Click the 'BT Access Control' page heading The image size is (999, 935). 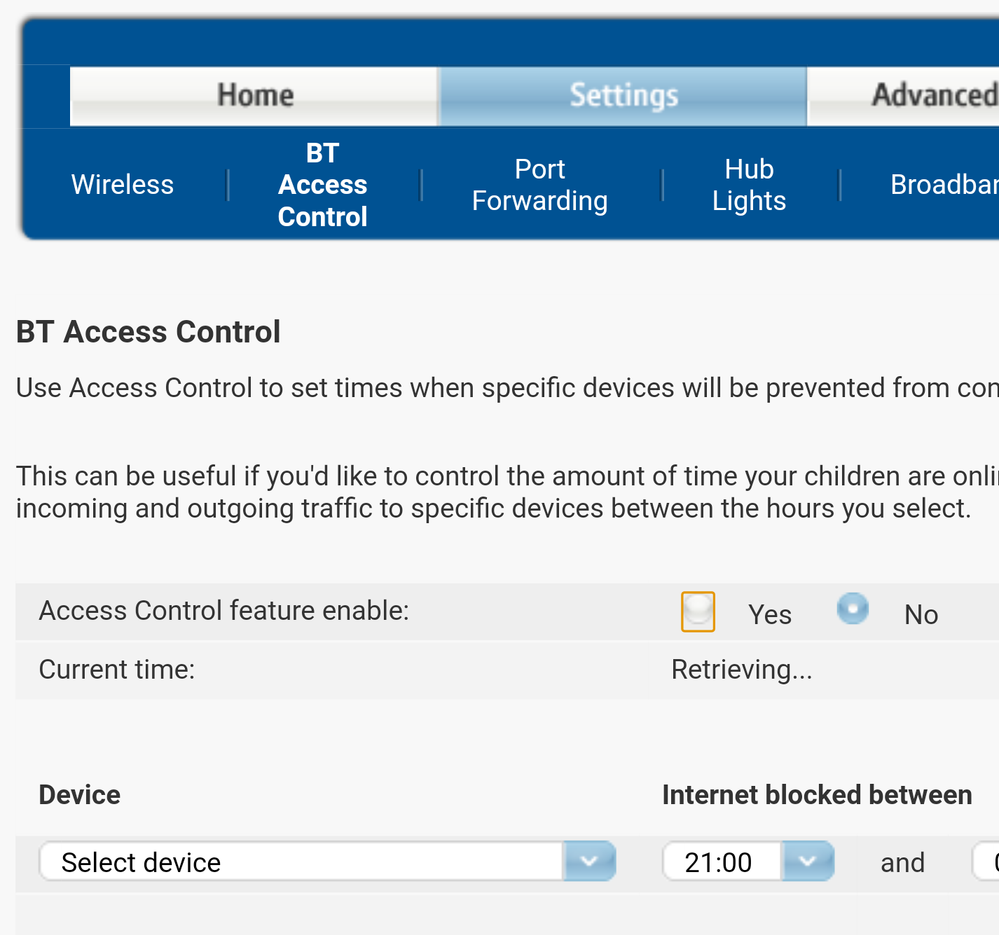click(x=148, y=332)
